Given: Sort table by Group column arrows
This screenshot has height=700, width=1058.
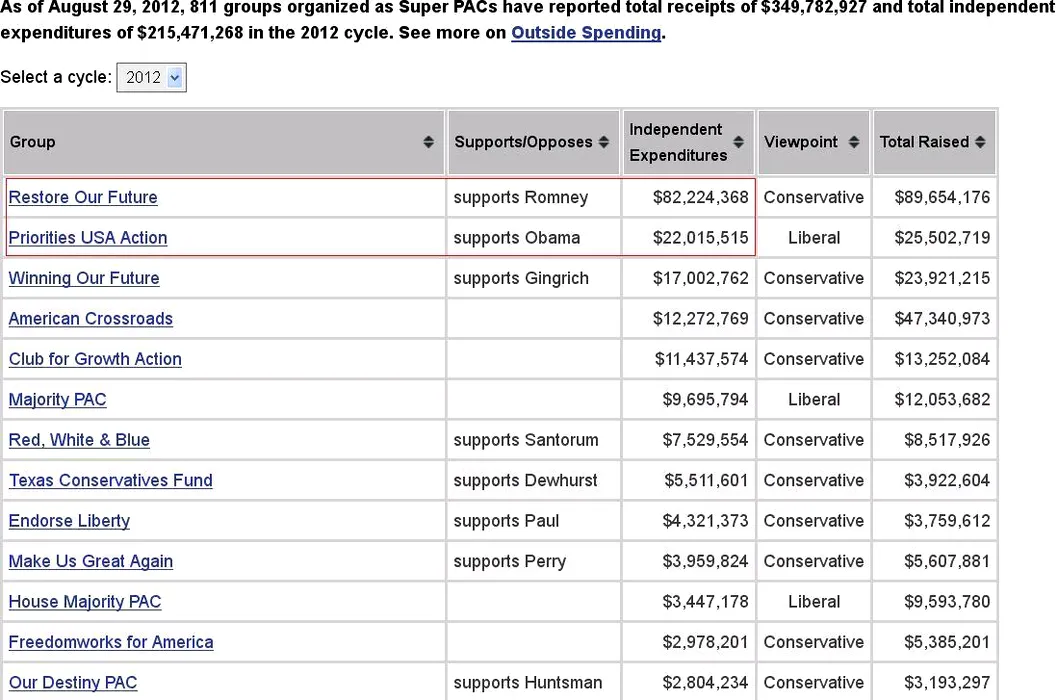Looking at the screenshot, I should pyautogui.click(x=428, y=142).
